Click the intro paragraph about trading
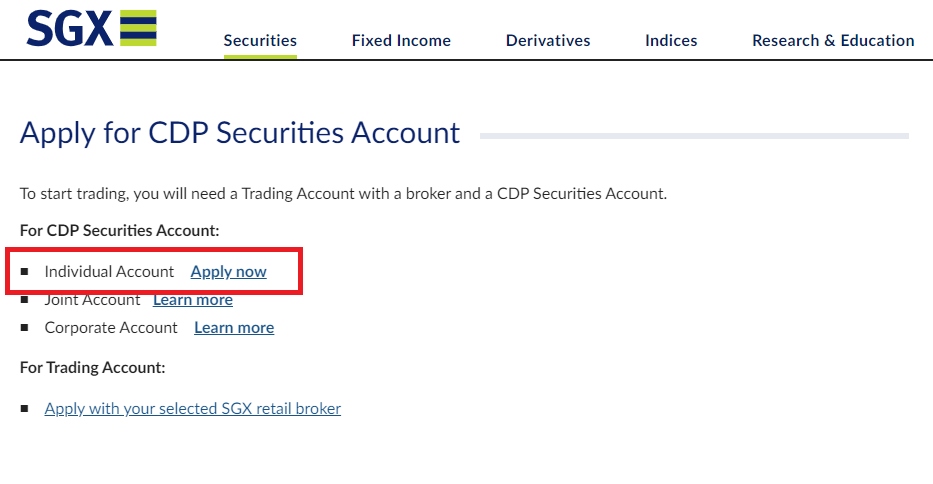 click(343, 194)
